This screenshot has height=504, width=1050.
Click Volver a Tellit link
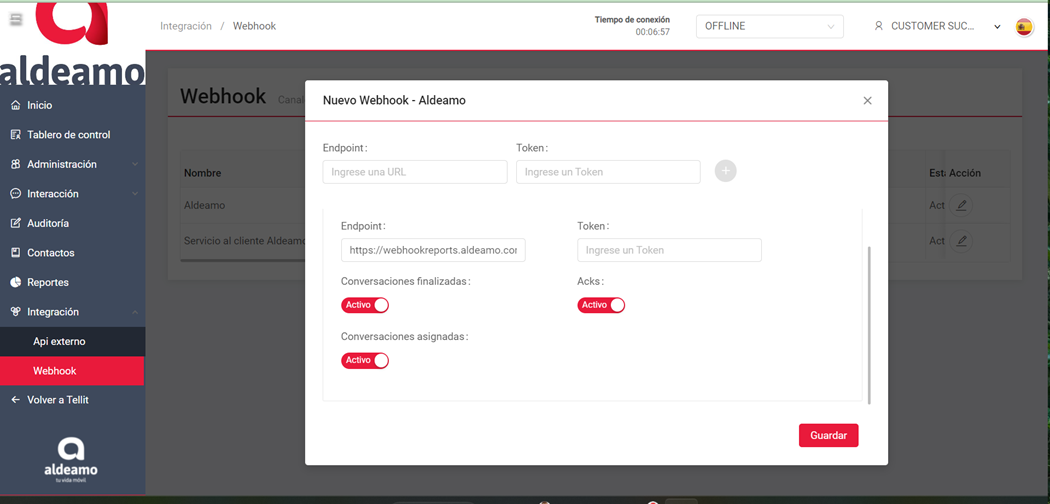click(x=58, y=400)
